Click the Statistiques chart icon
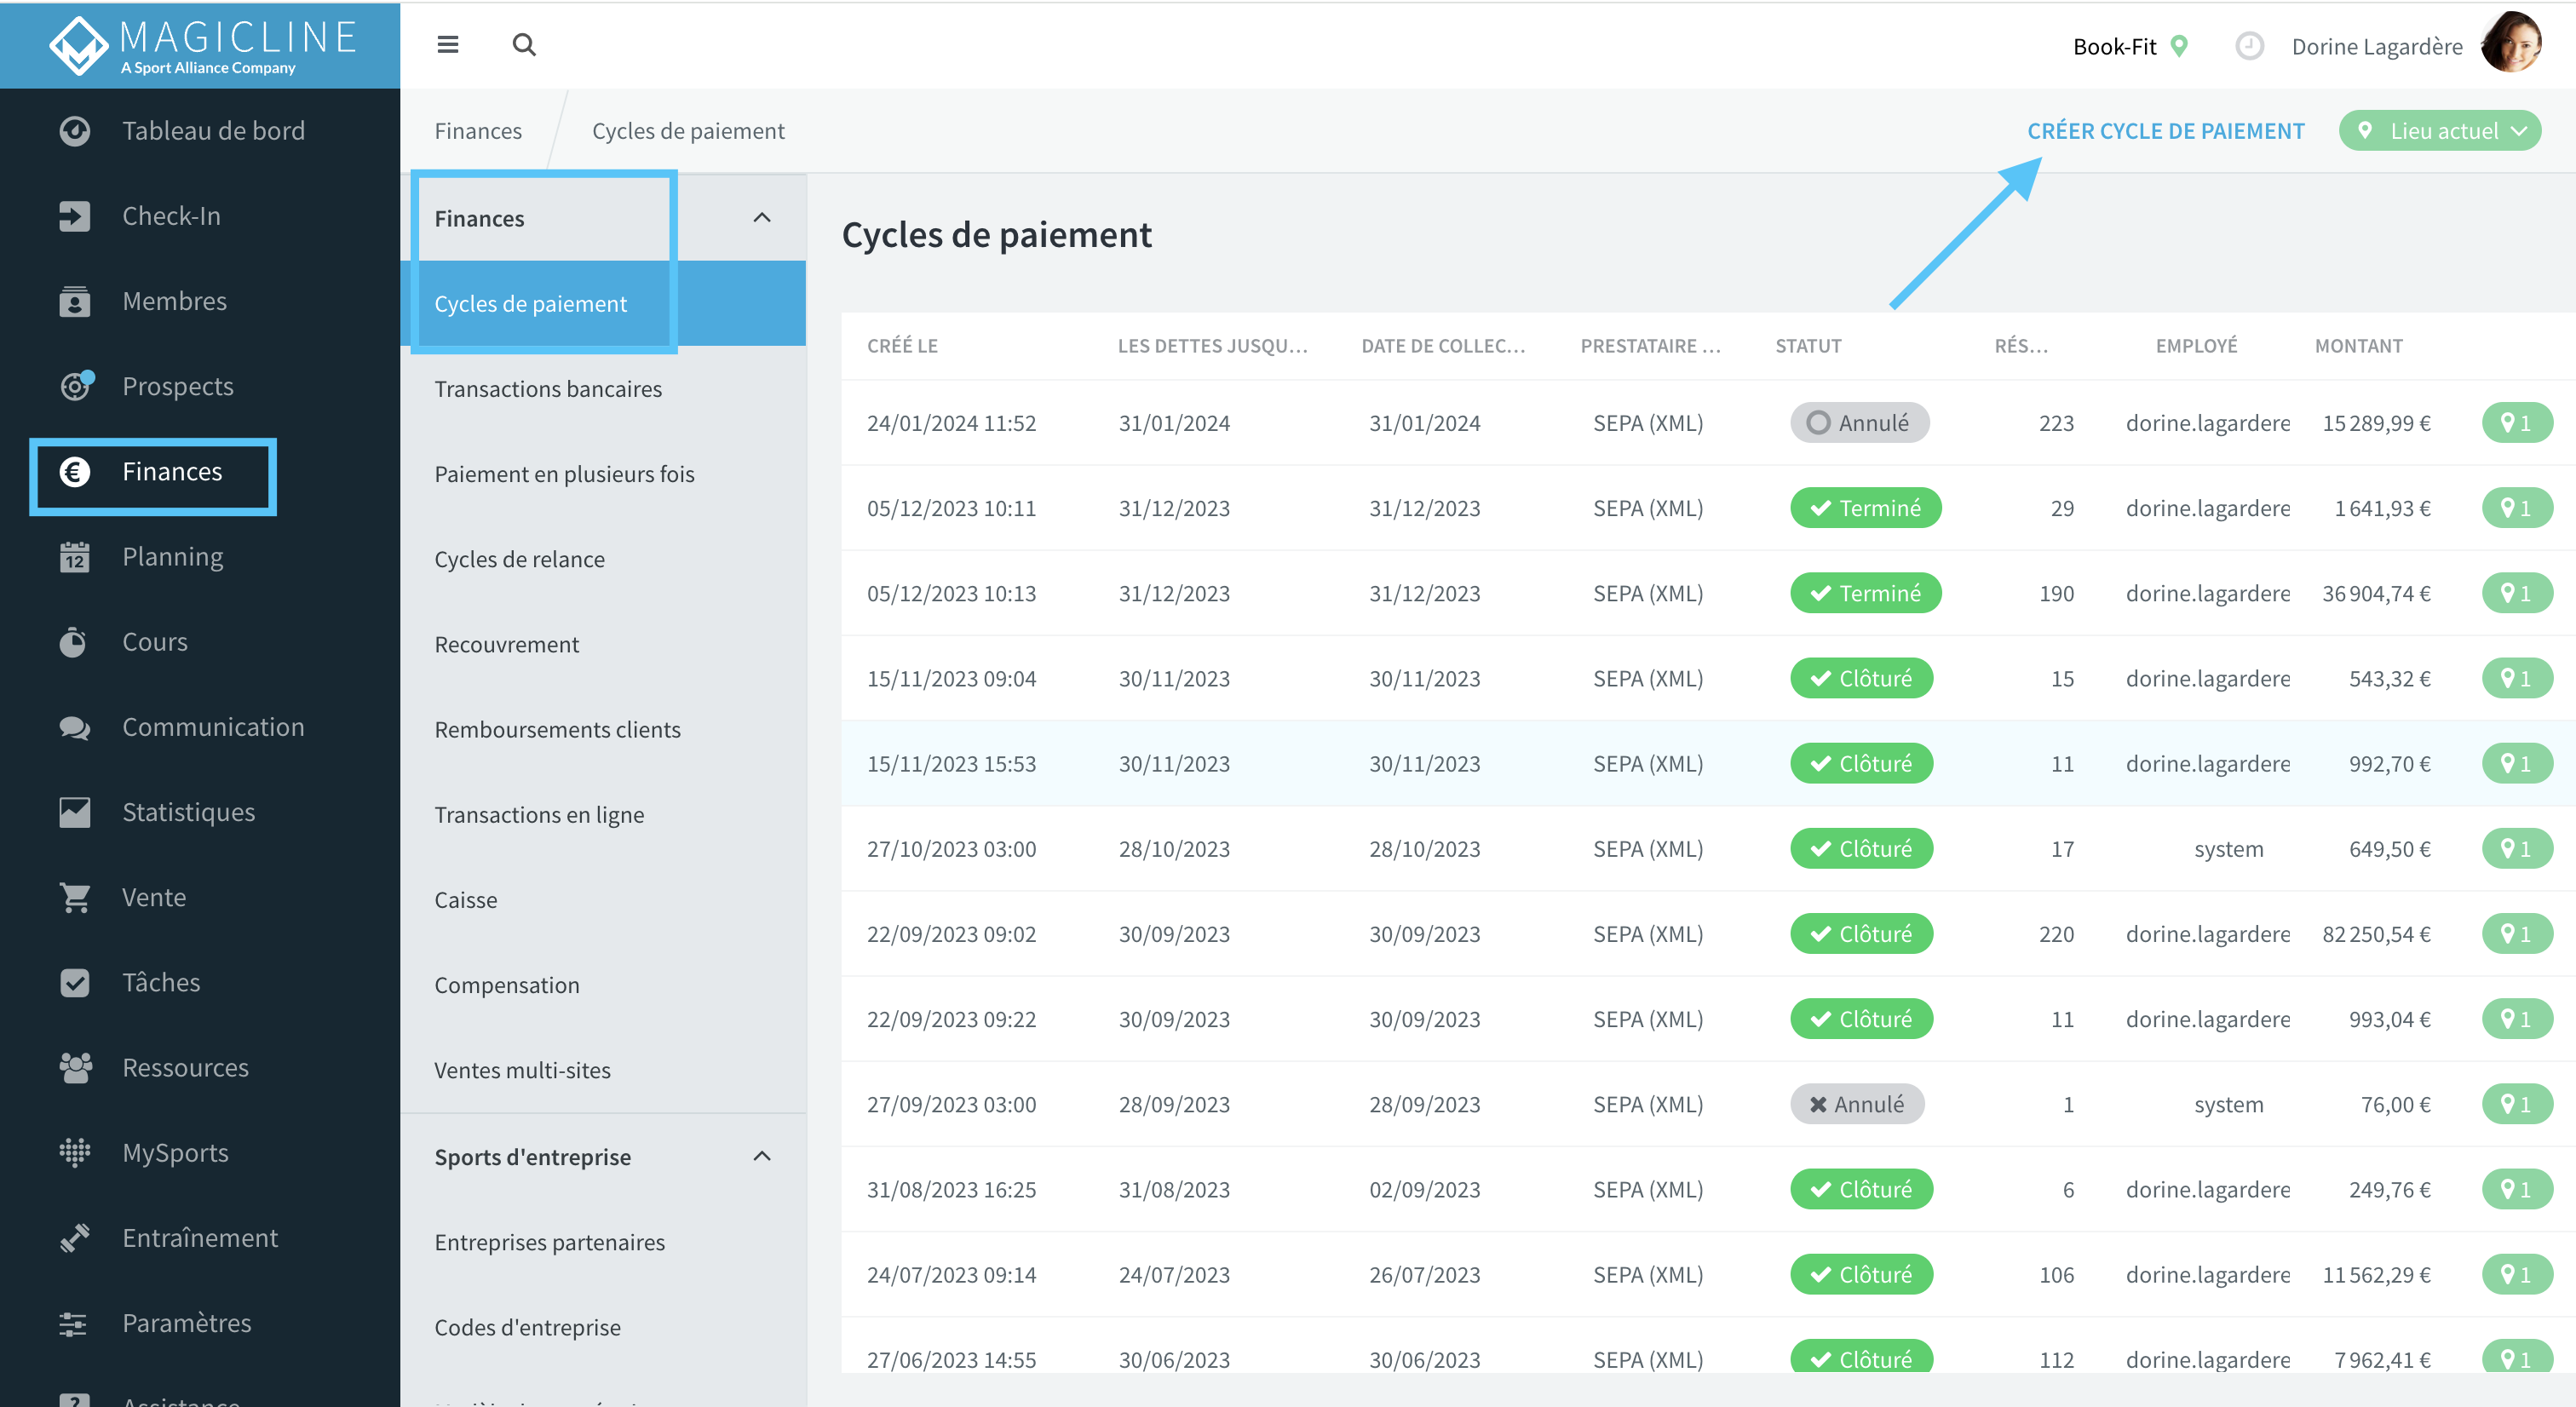The width and height of the screenshot is (2576, 1407). [74, 812]
